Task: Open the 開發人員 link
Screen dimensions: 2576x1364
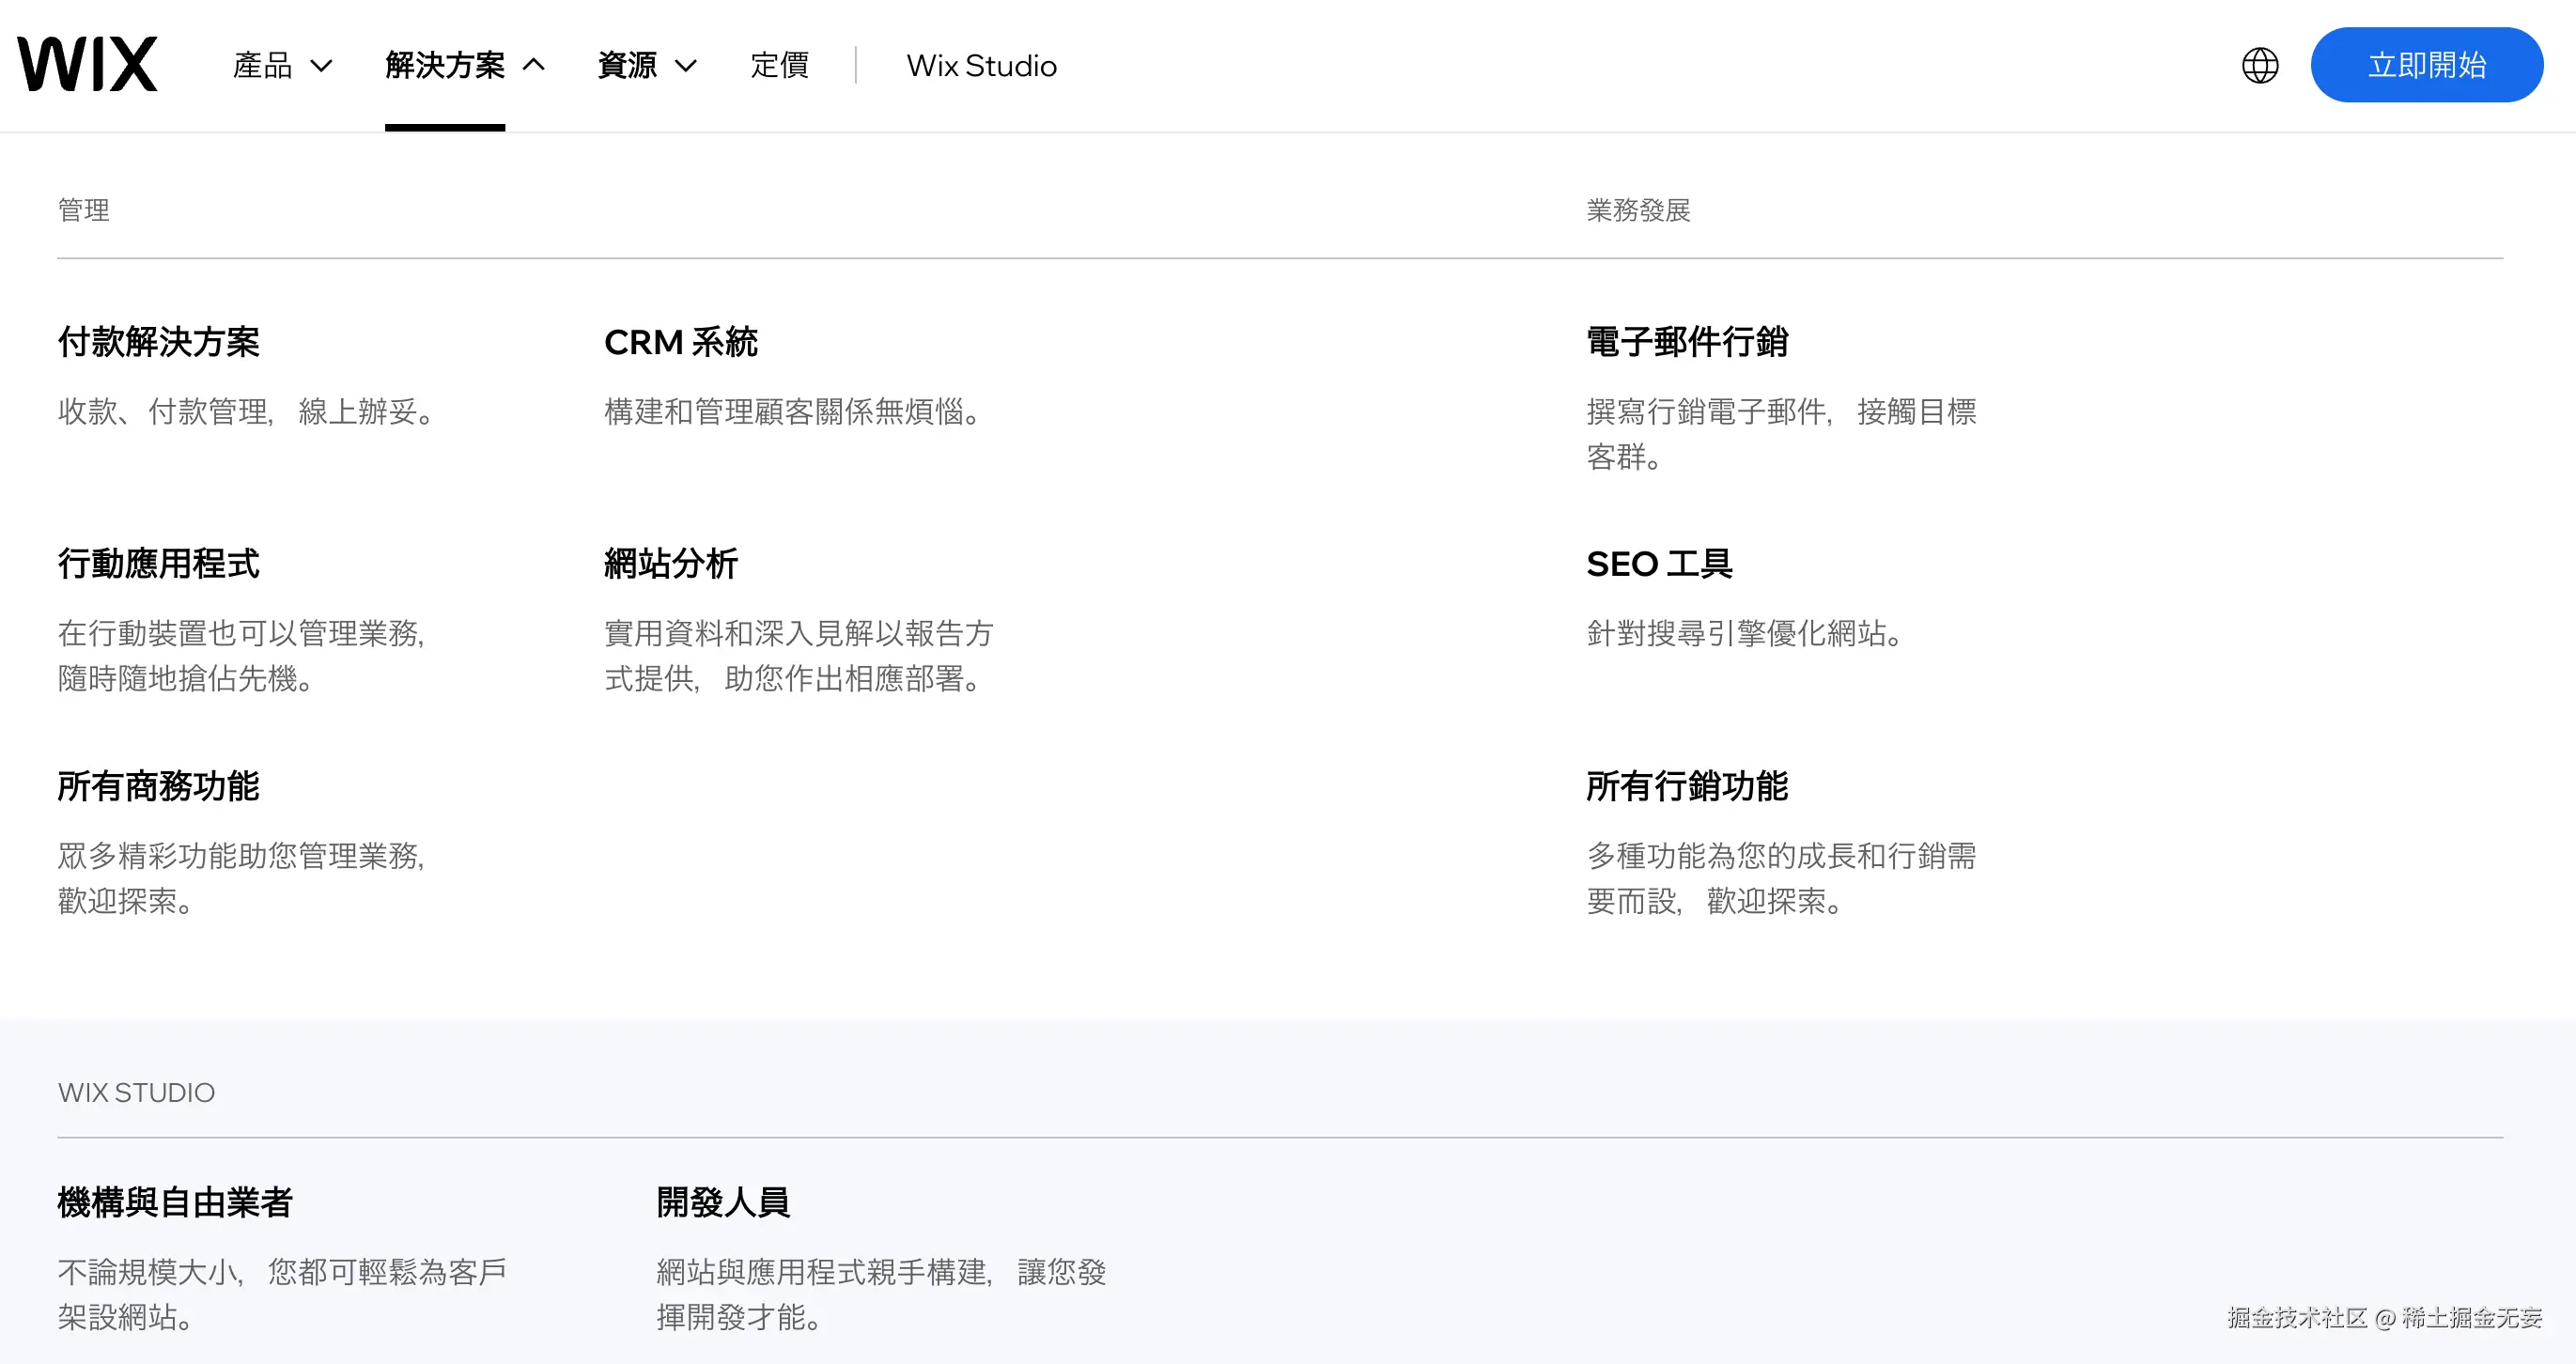Action: [x=723, y=1203]
